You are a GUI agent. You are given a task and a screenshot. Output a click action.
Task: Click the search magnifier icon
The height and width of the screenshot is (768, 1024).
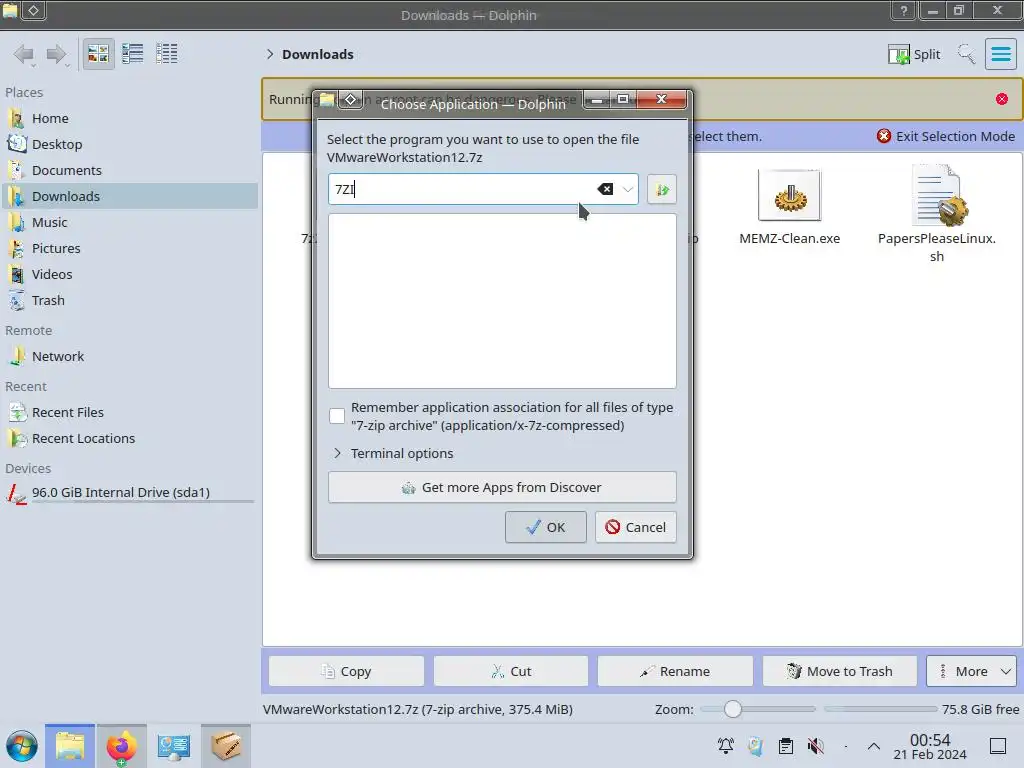[966, 54]
